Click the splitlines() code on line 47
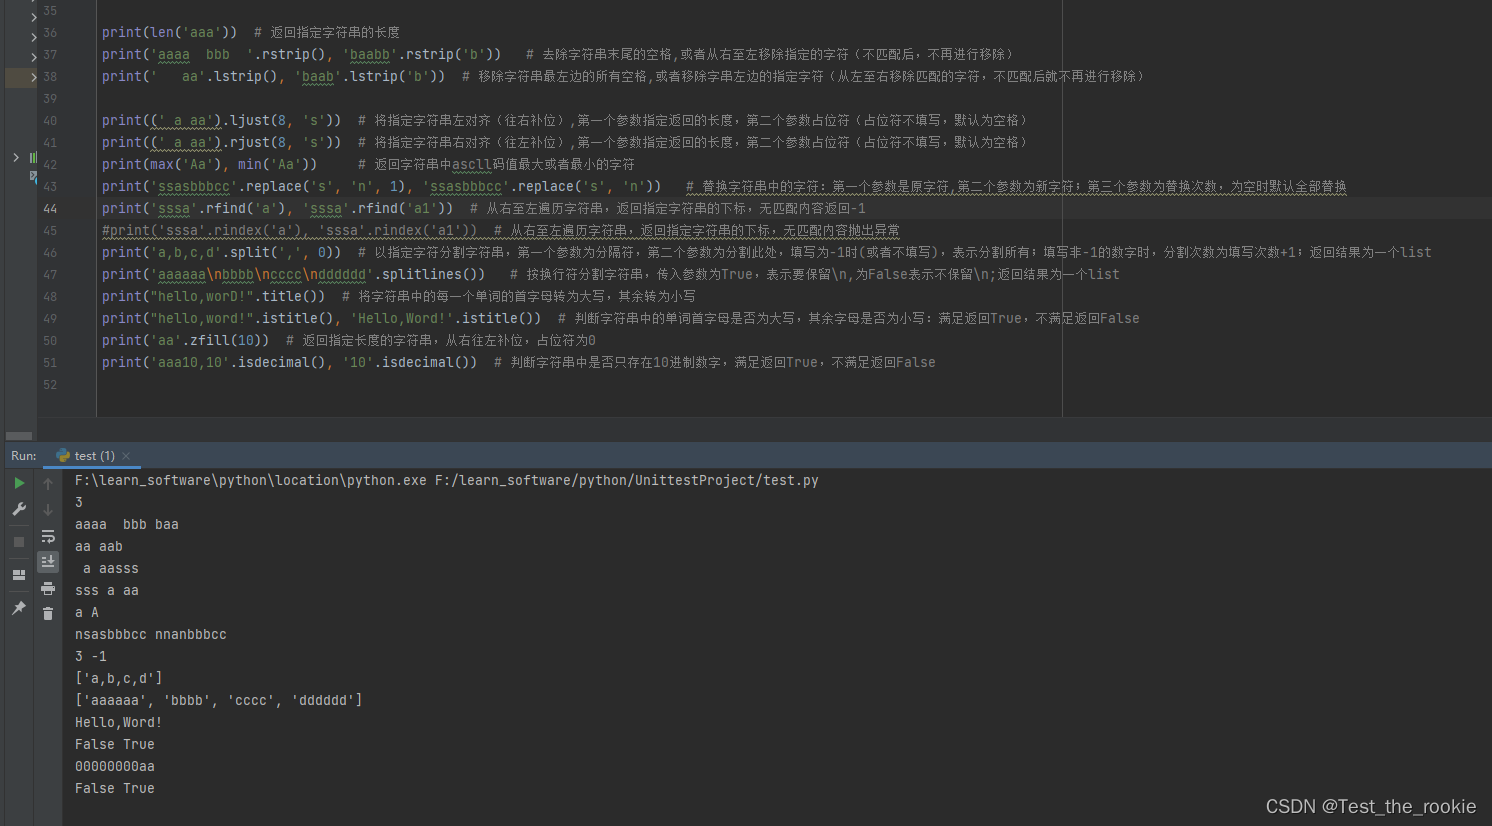This screenshot has height=826, width=1492. [x=293, y=275]
